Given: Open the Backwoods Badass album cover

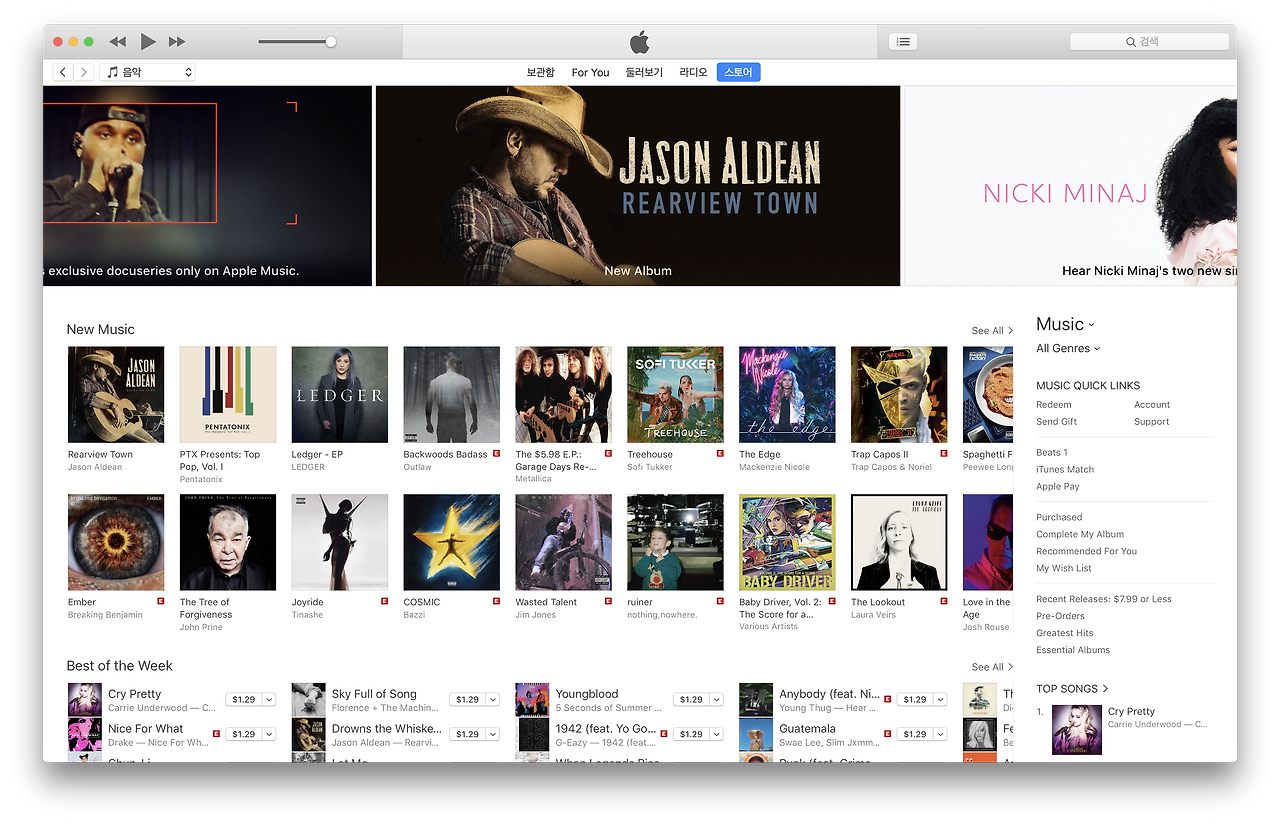Looking at the screenshot, I should coord(452,395).
